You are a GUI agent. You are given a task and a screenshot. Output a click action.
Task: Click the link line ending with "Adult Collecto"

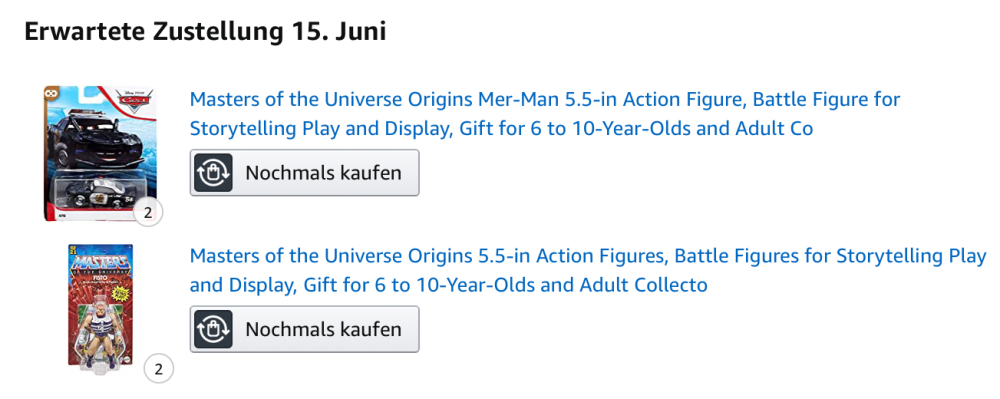click(x=449, y=285)
